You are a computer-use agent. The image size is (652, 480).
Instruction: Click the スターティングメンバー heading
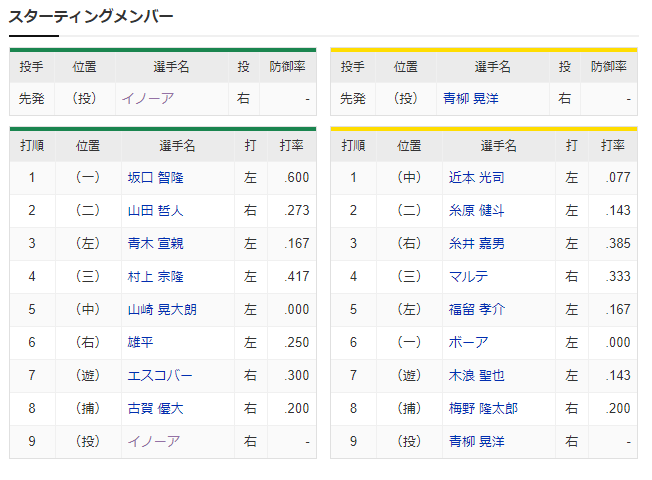91,17
